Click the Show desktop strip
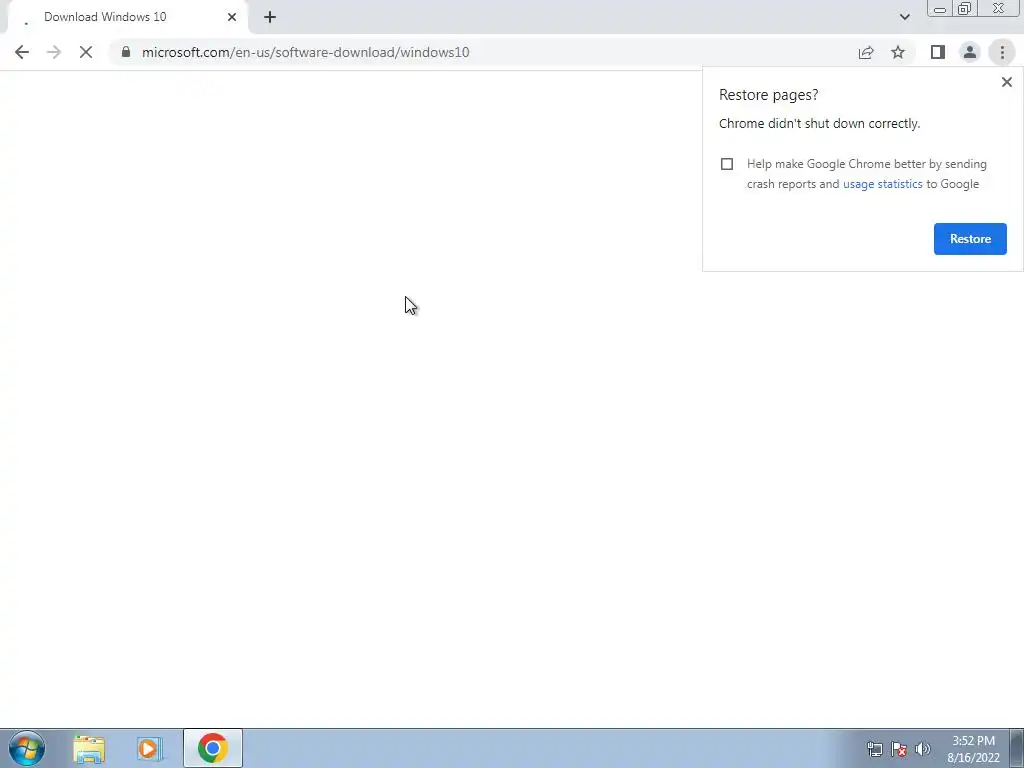The height and width of the screenshot is (768, 1024). click(1017, 748)
